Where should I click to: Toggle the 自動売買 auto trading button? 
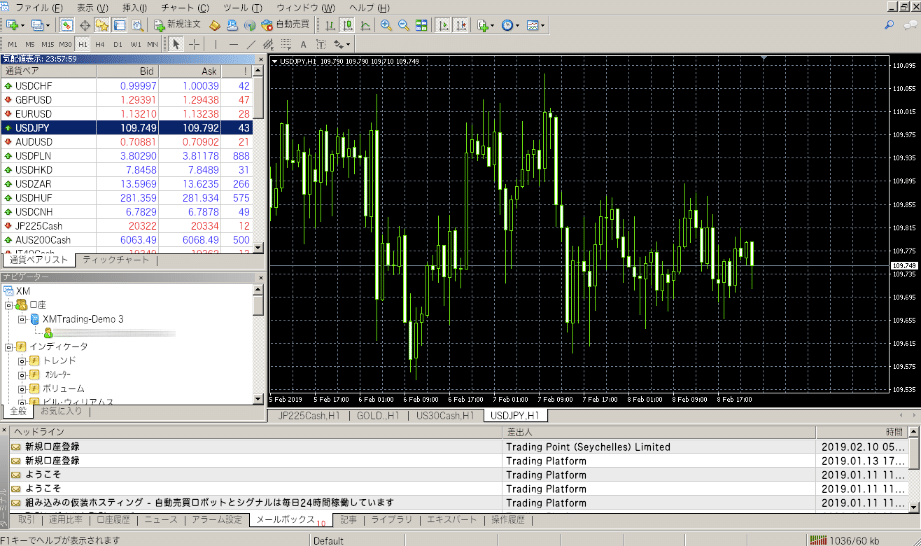[285, 25]
